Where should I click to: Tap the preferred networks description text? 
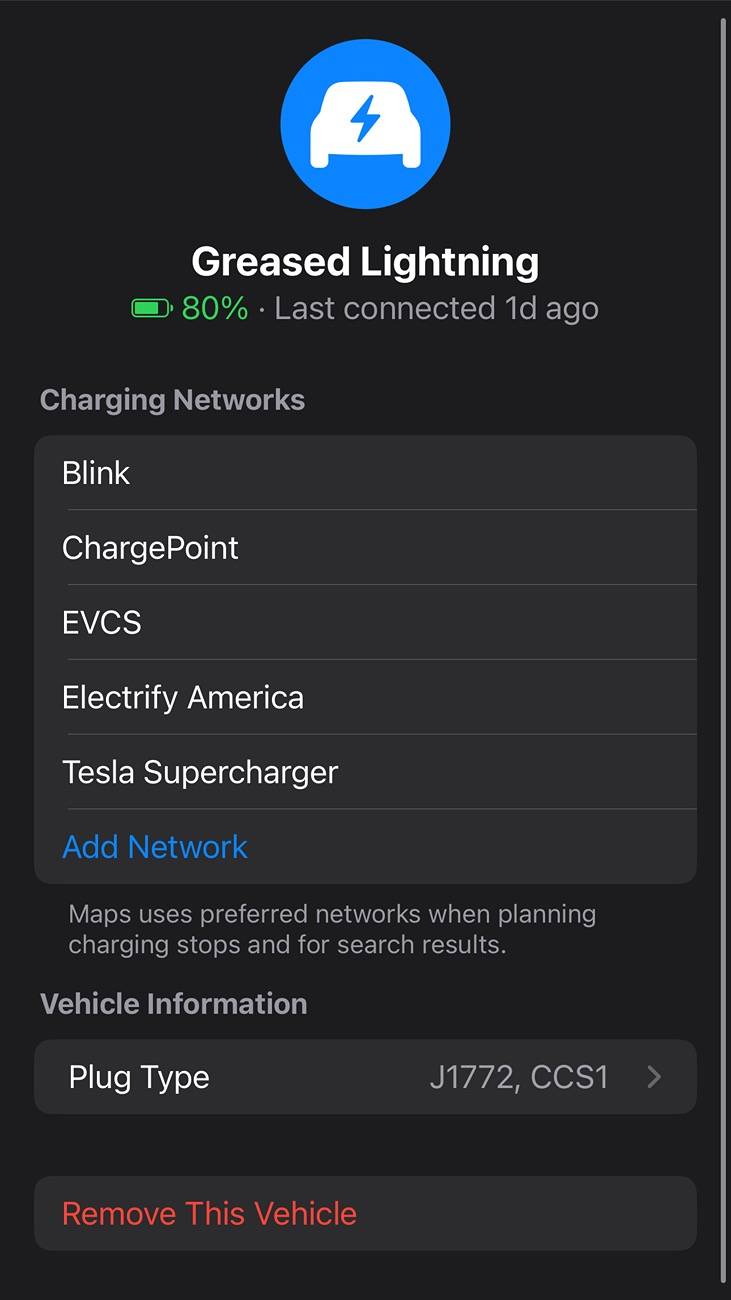click(x=332, y=929)
